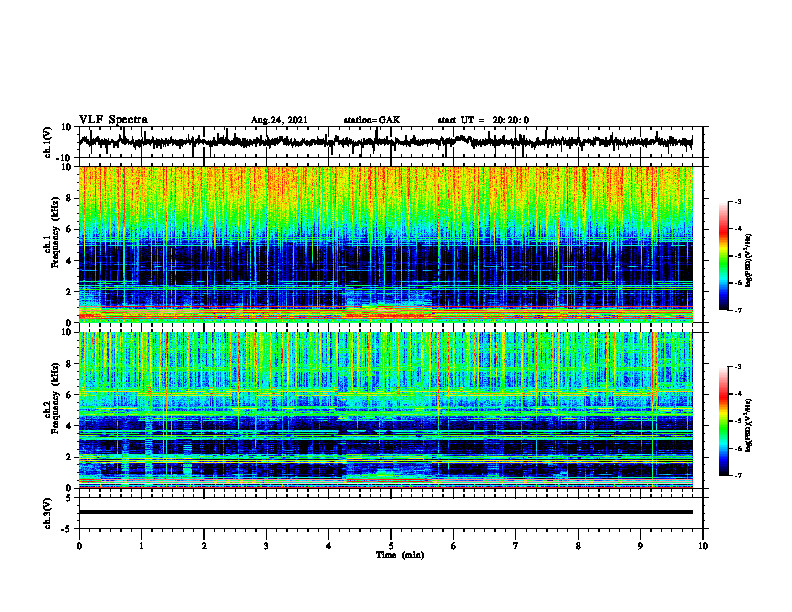Click the "2" kHz tick on ch.2 frequency axis
Viewport: 792px width, 612px height.
point(69,457)
